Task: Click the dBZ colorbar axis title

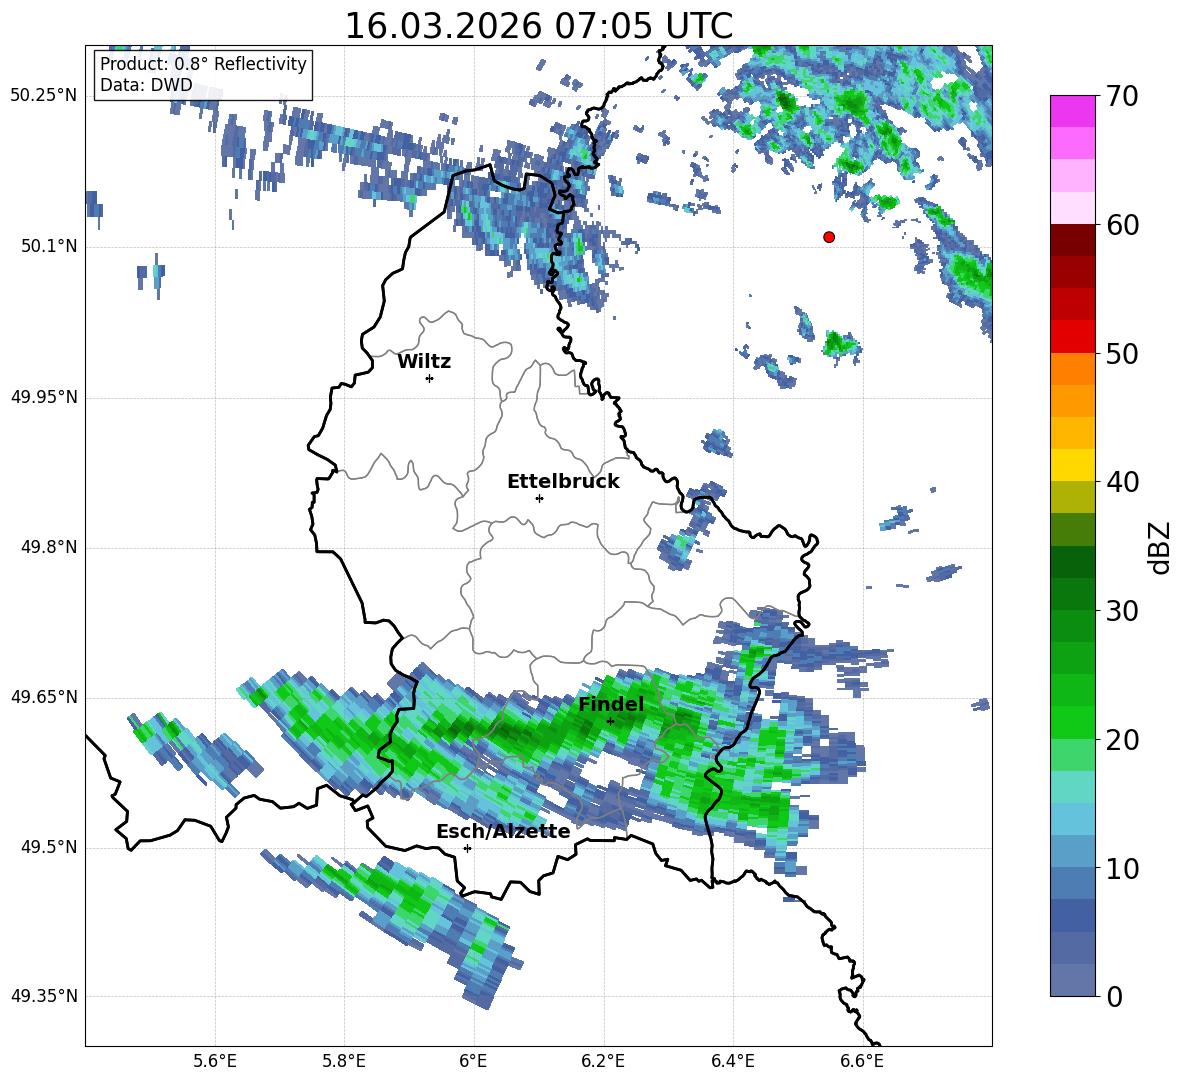Action: (x=1159, y=547)
